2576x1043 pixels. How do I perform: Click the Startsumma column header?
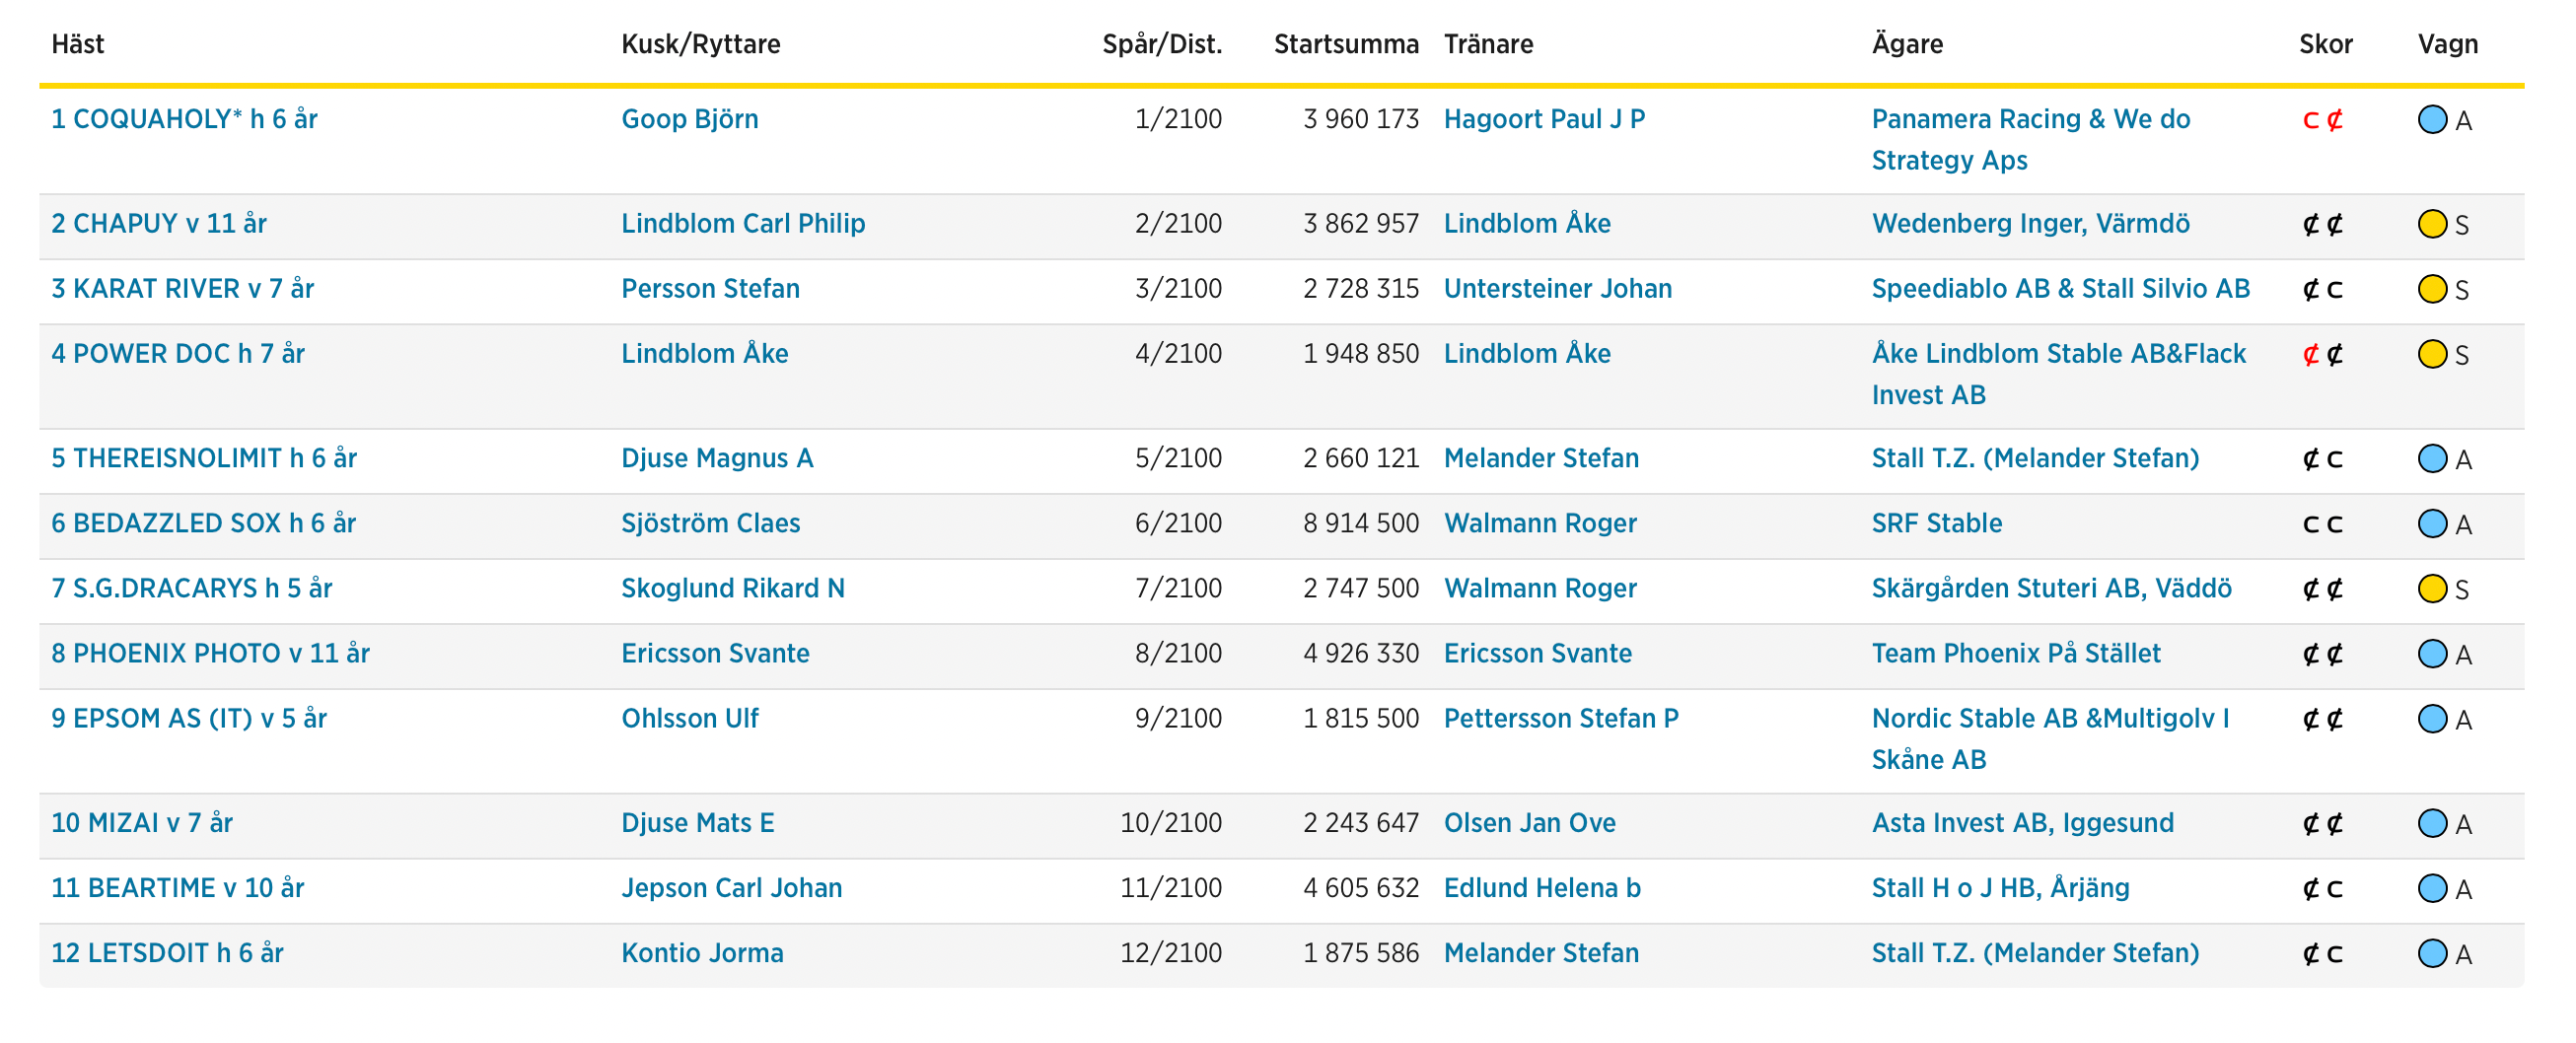1345,44
